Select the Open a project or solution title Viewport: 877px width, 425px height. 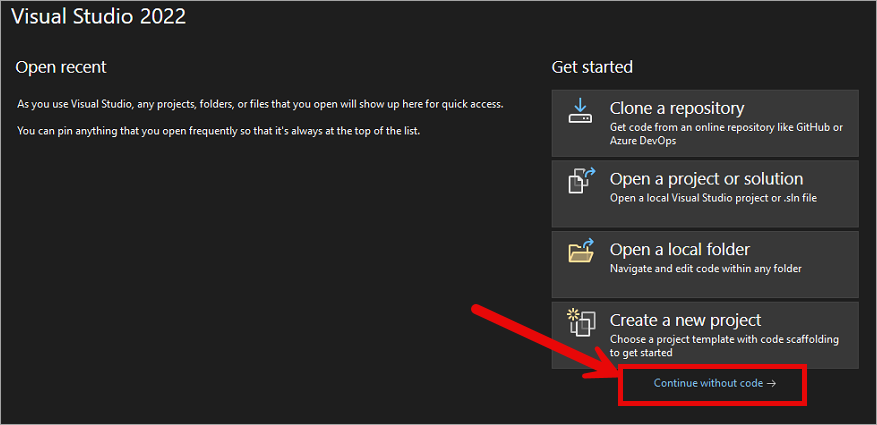706,179
